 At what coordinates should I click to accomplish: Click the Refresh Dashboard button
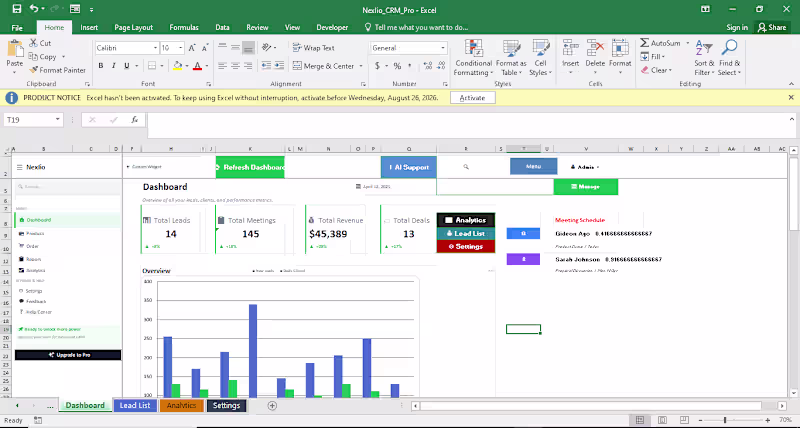(x=250, y=167)
